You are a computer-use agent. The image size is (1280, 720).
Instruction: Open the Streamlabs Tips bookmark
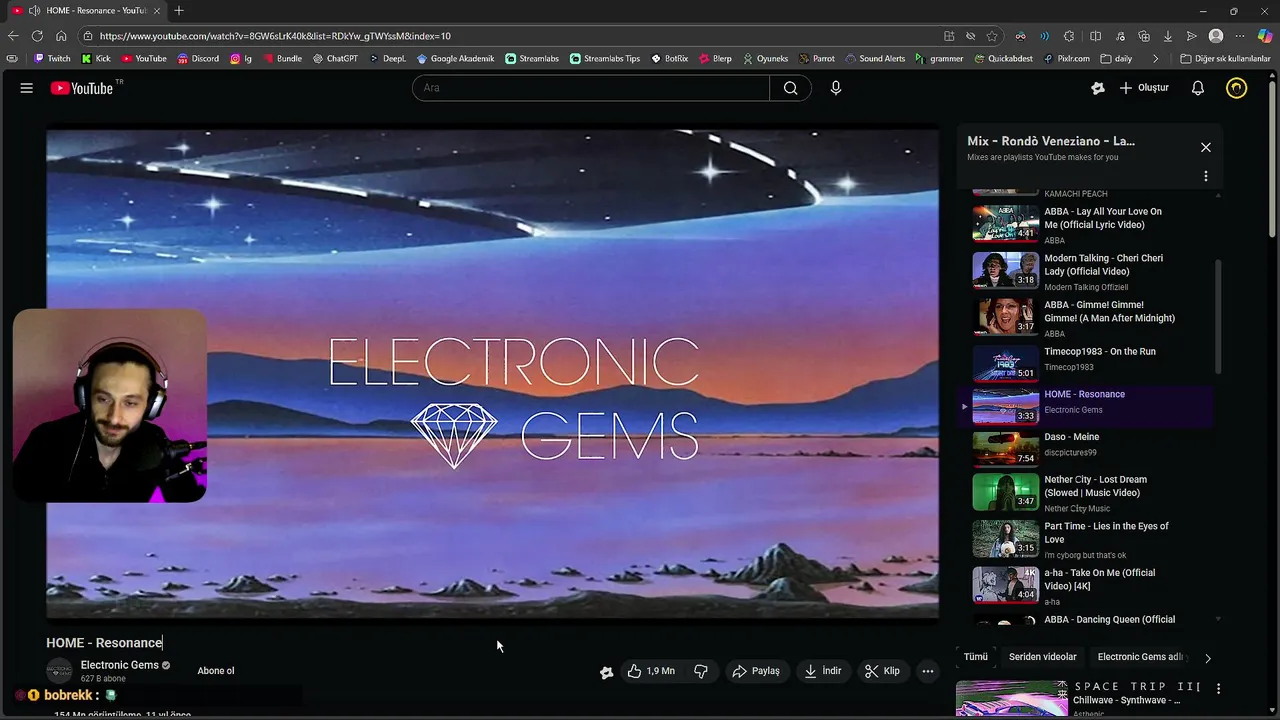tap(605, 59)
